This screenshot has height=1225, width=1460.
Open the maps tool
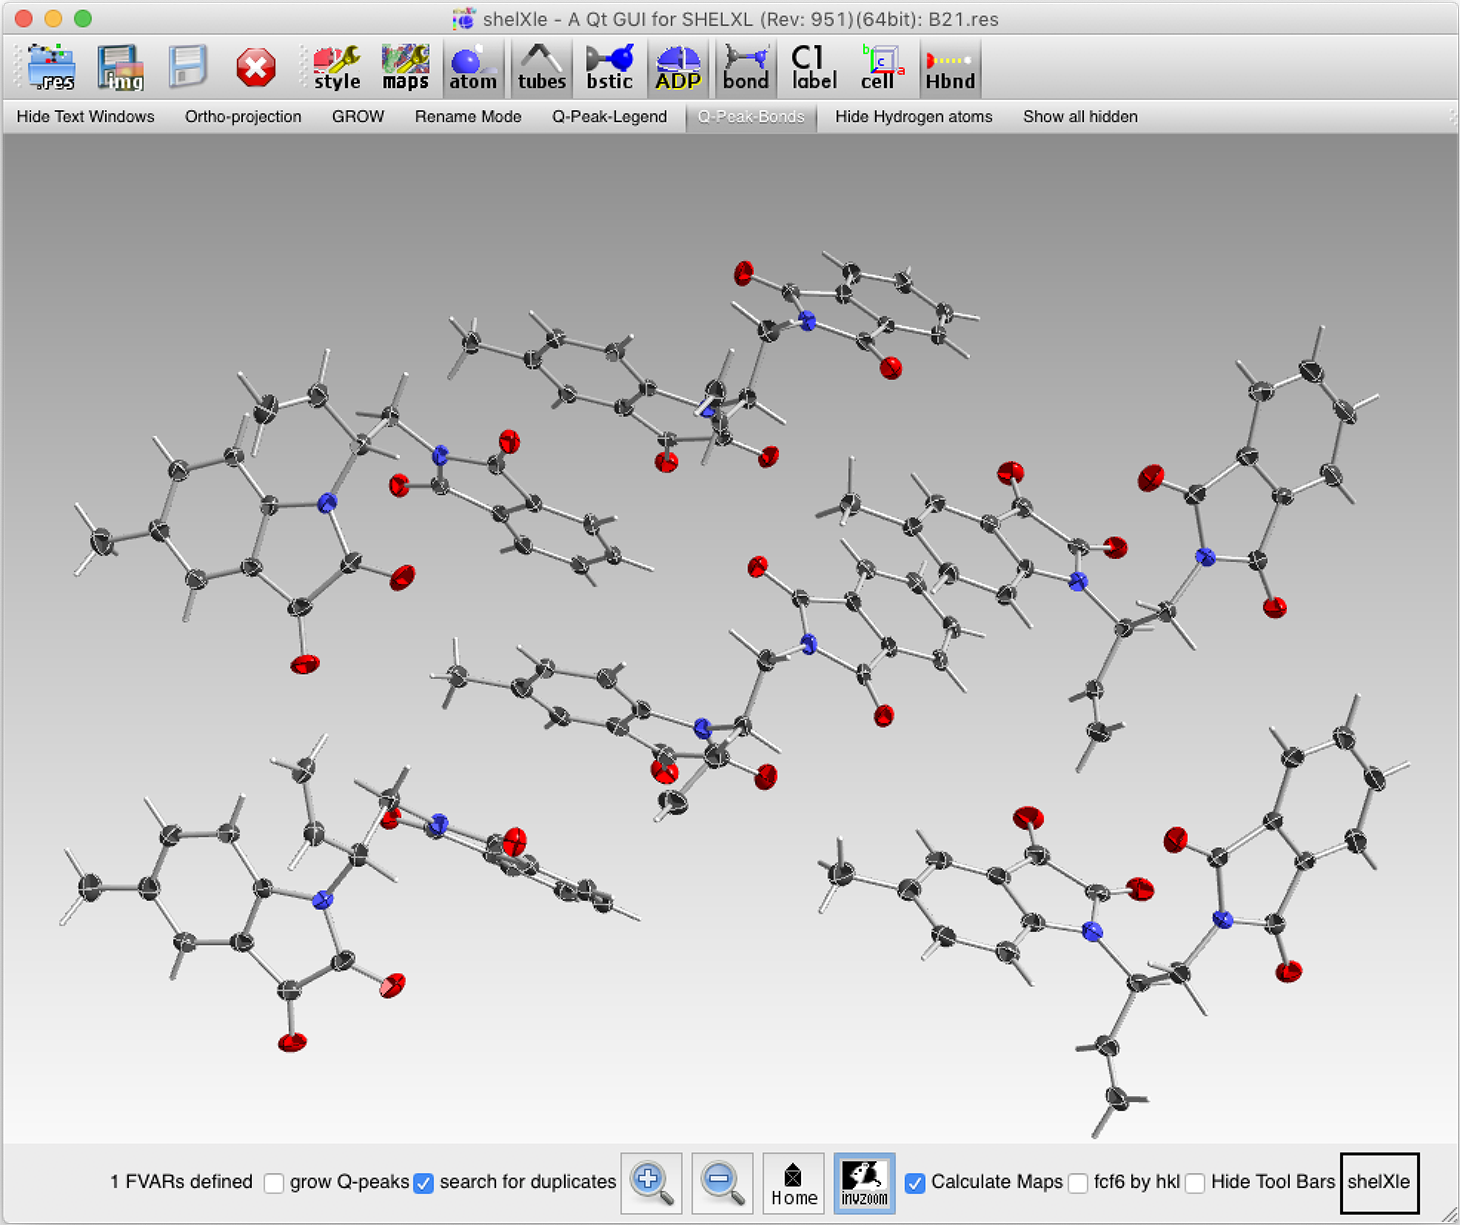click(x=405, y=67)
